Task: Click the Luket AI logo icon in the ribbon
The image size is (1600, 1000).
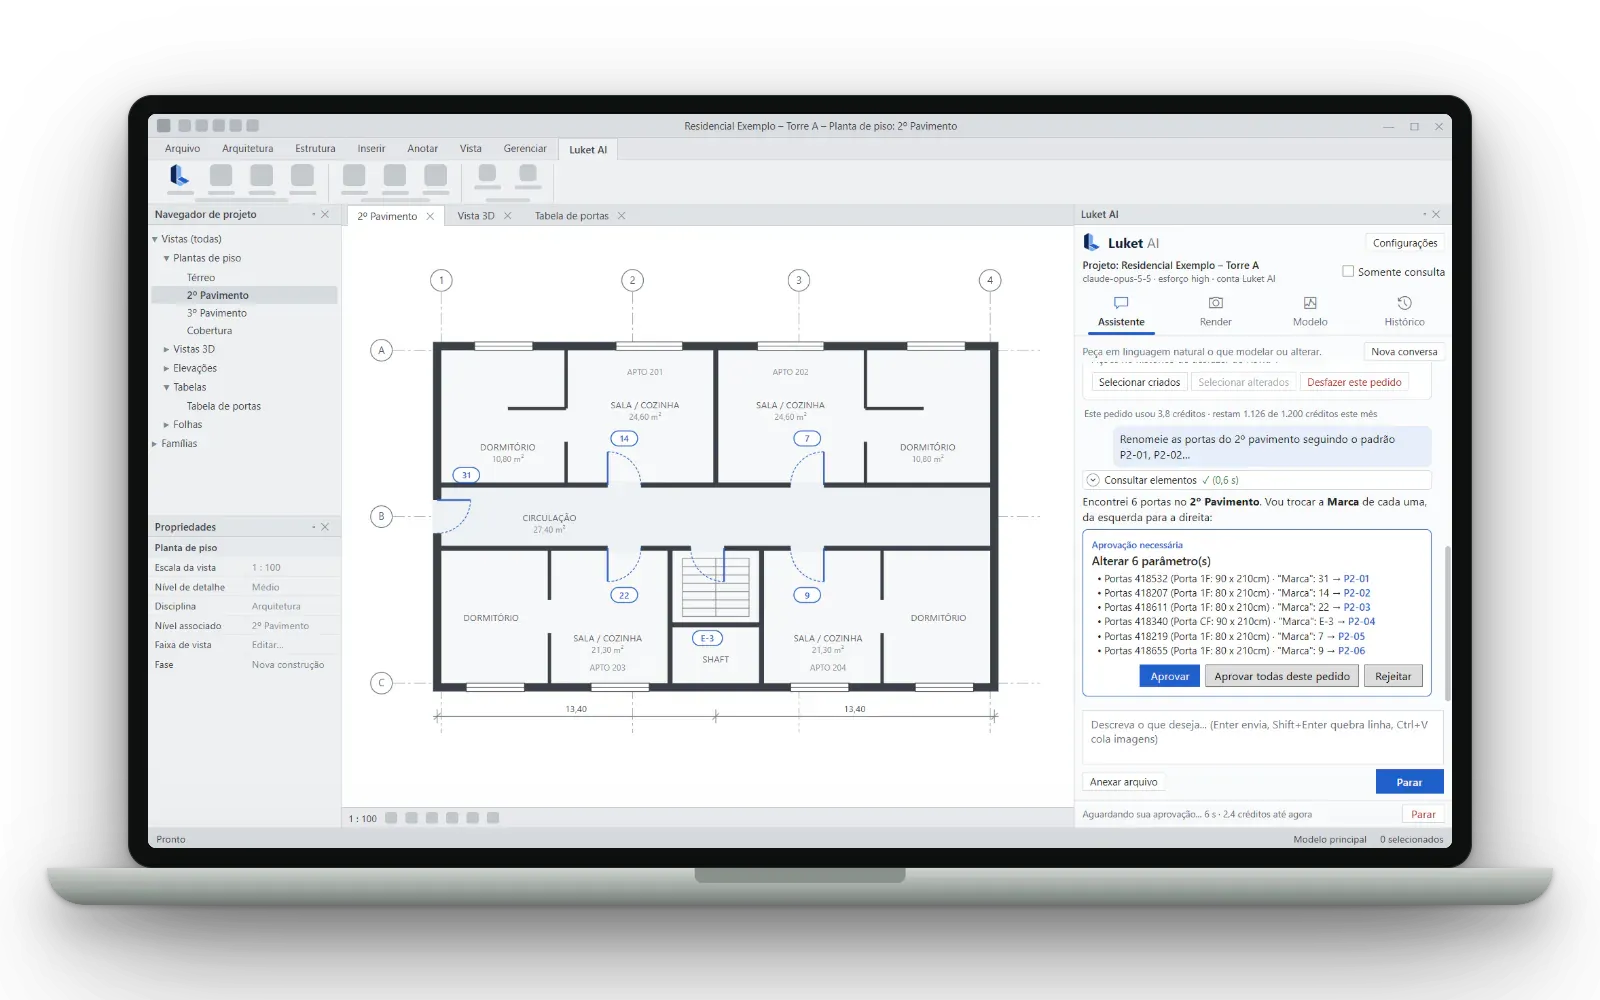Action: 180,176
